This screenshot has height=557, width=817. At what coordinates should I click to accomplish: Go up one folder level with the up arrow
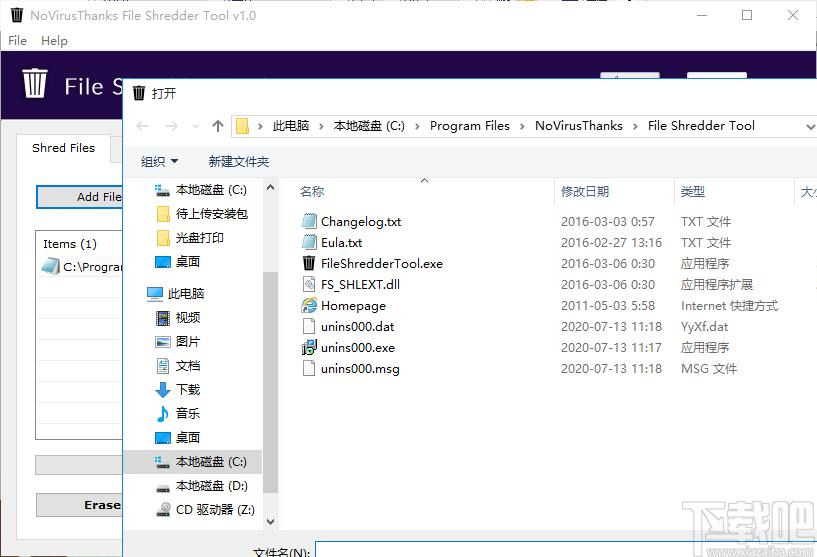point(218,126)
